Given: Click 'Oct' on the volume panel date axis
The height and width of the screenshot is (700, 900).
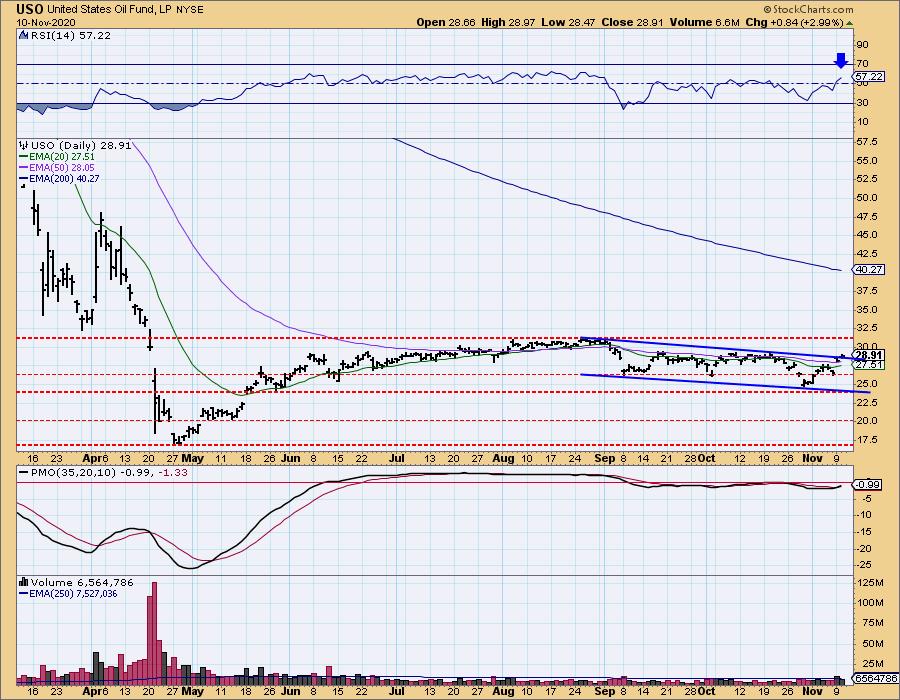Looking at the screenshot, I should [x=707, y=691].
